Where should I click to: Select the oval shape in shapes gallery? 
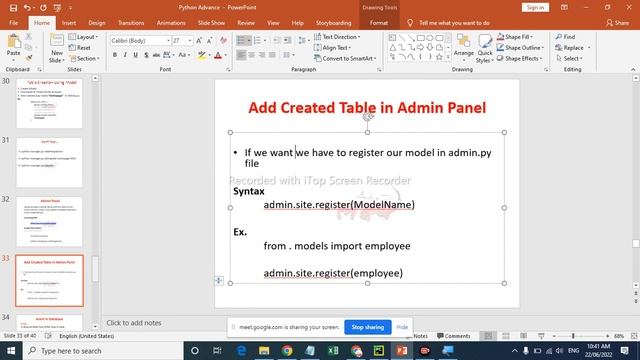430,38
